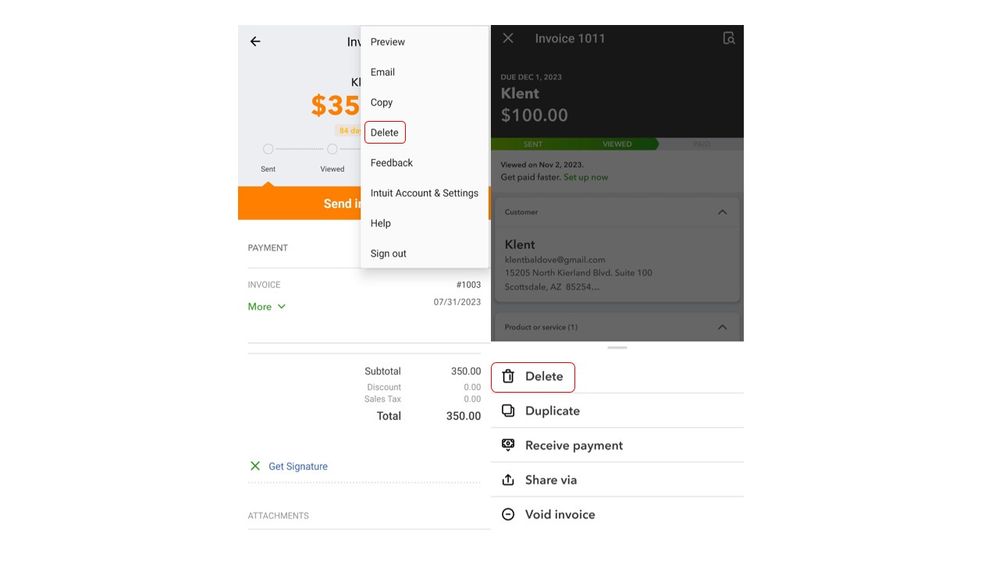Open the Set up now link

pyautogui.click(x=586, y=177)
